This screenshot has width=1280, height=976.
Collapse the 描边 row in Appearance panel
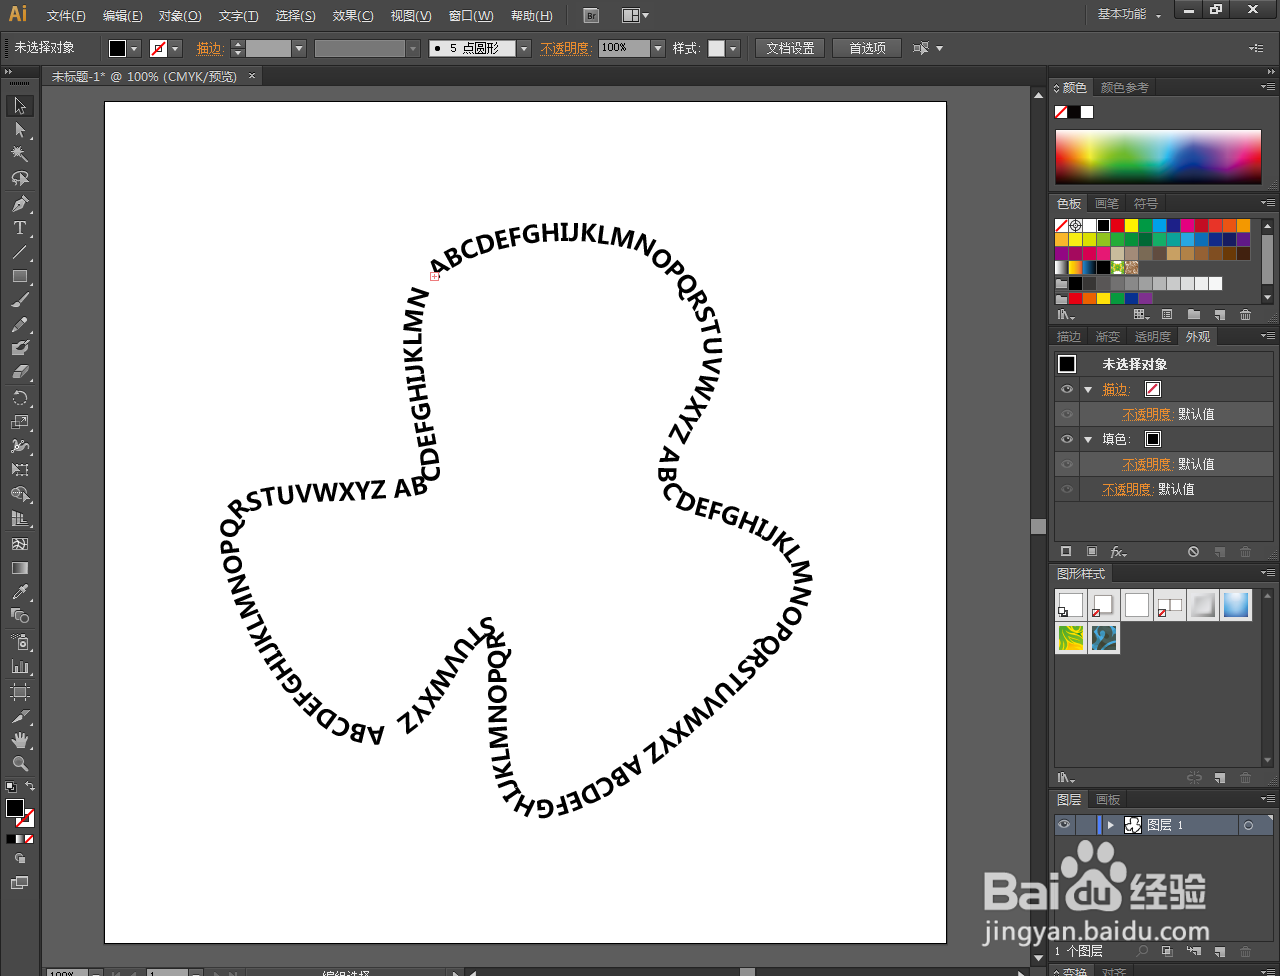[x=1088, y=390]
